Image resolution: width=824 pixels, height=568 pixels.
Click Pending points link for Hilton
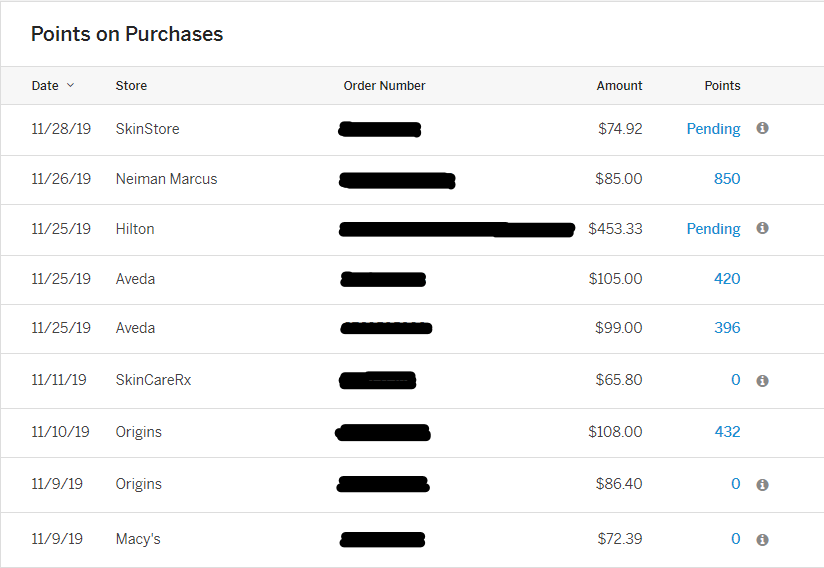coord(713,229)
